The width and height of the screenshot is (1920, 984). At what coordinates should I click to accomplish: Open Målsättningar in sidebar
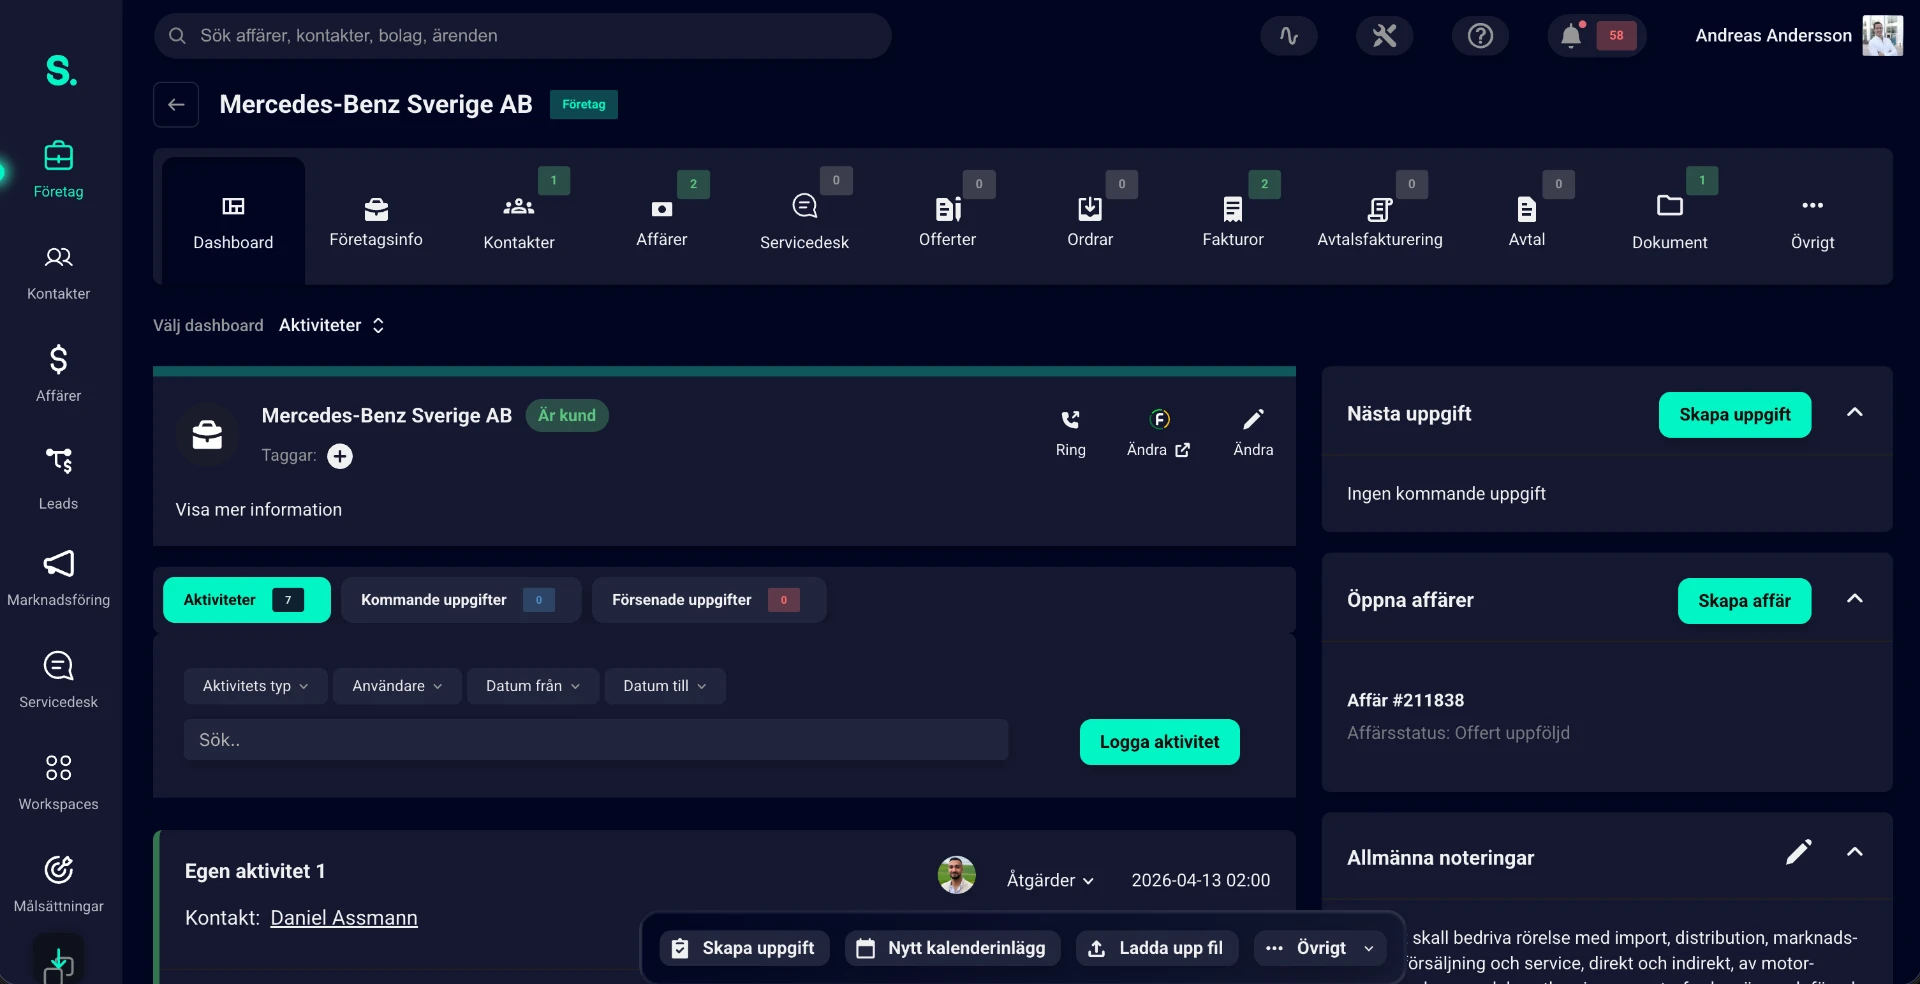tap(59, 884)
